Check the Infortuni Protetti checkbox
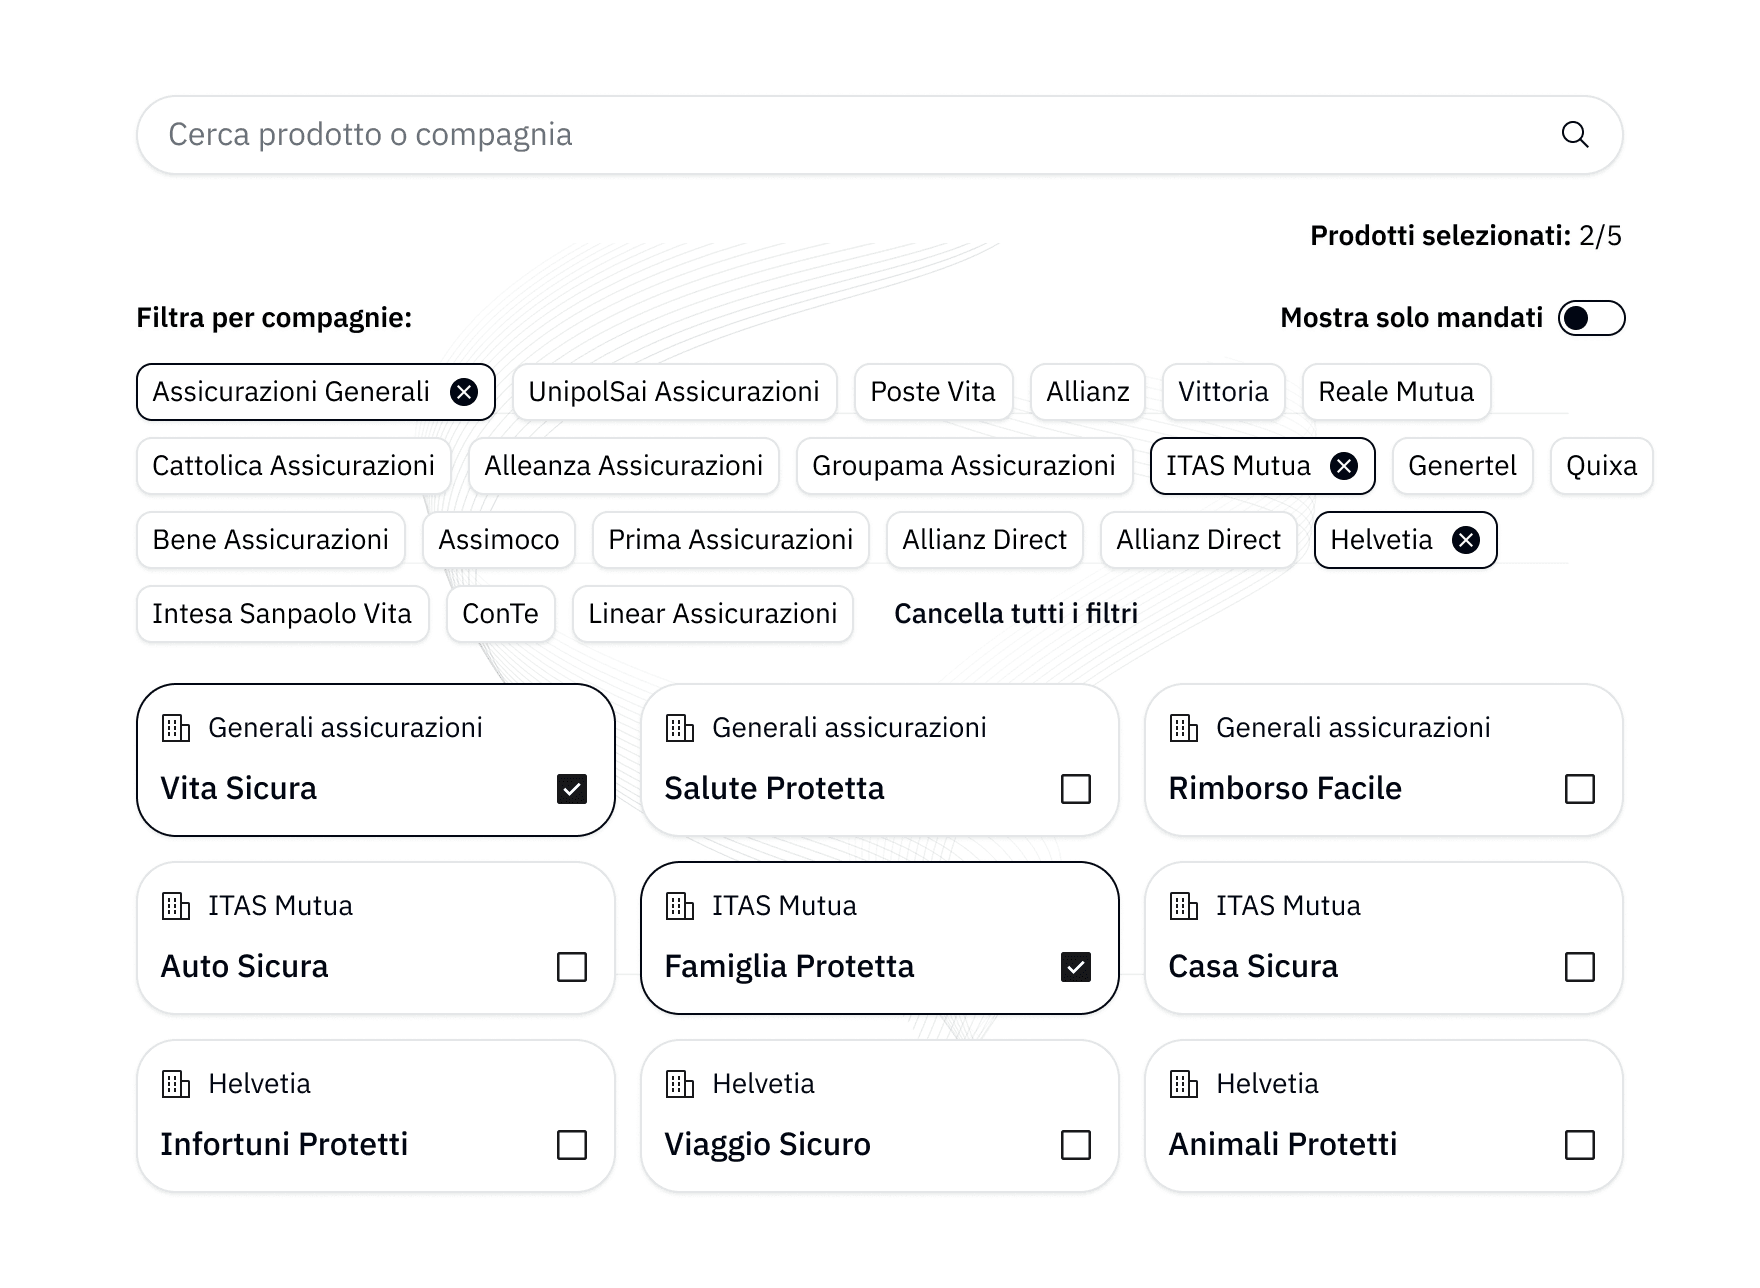The height and width of the screenshot is (1288, 1760). click(x=571, y=1145)
